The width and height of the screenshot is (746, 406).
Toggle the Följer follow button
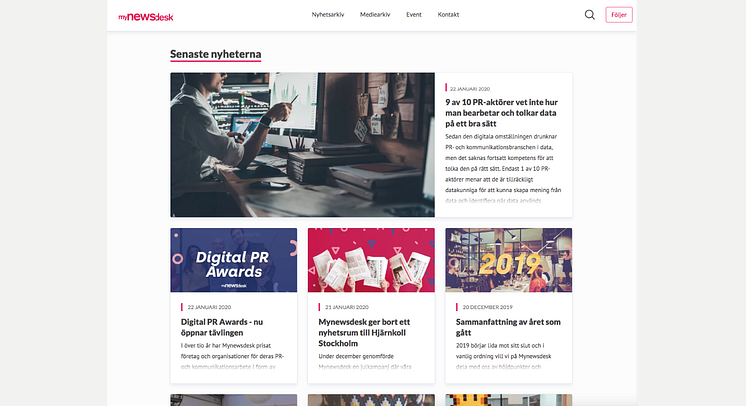click(618, 15)
